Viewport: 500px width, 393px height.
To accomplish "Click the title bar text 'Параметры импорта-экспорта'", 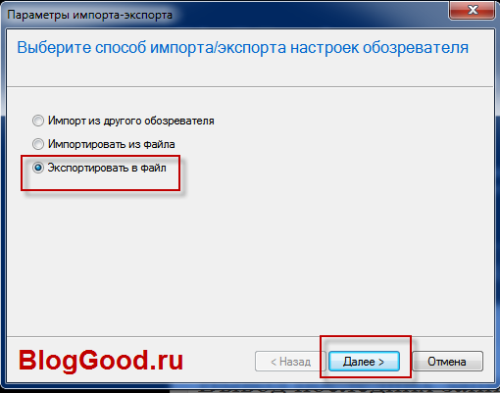I will [x=90, y=15].
